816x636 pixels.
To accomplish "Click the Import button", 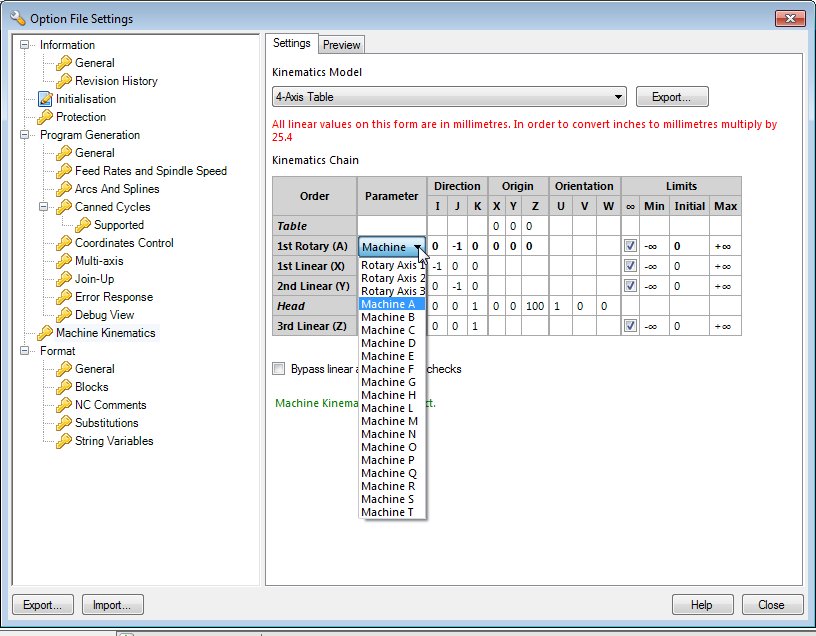I will coord(112,605).
